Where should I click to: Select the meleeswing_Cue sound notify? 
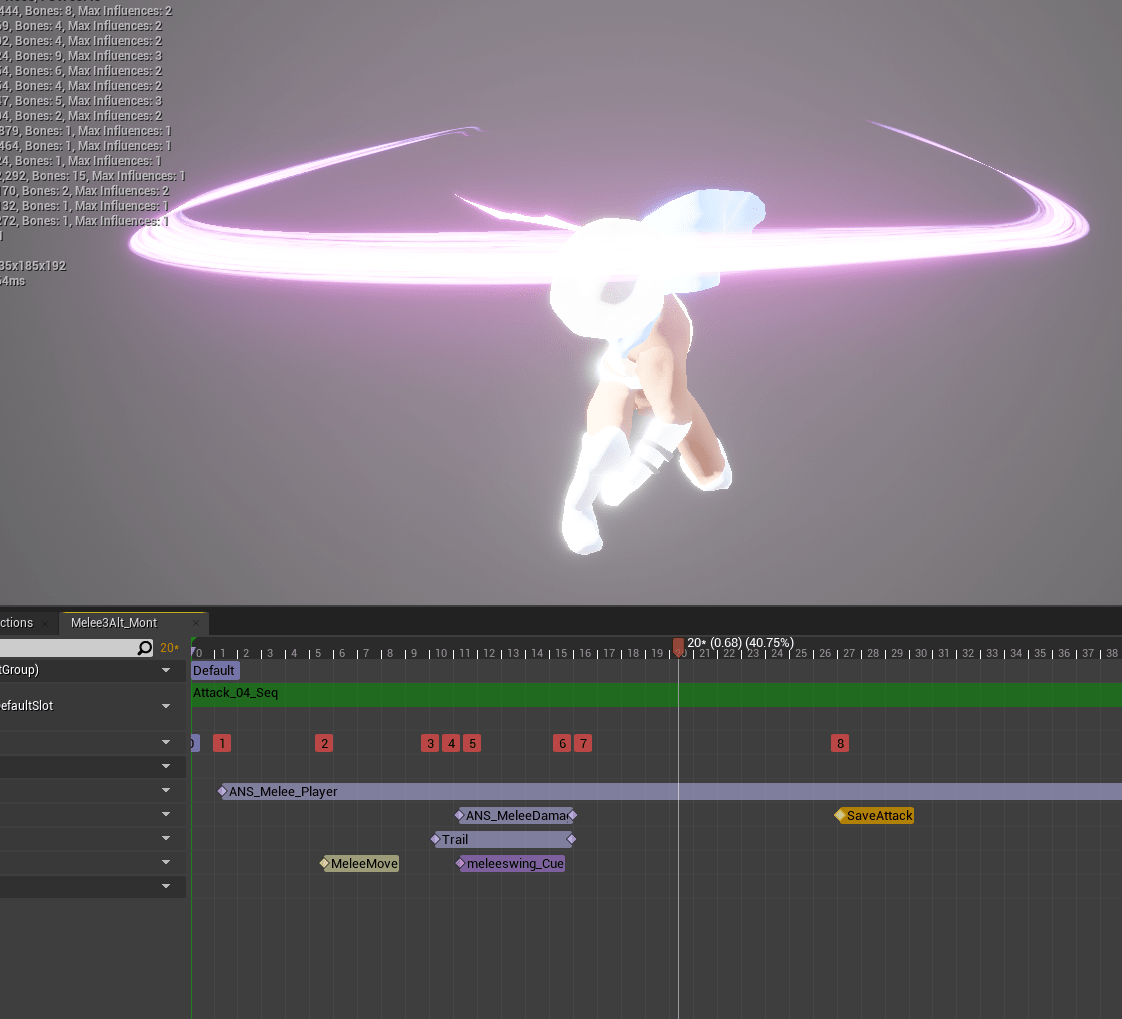point(515,864)
